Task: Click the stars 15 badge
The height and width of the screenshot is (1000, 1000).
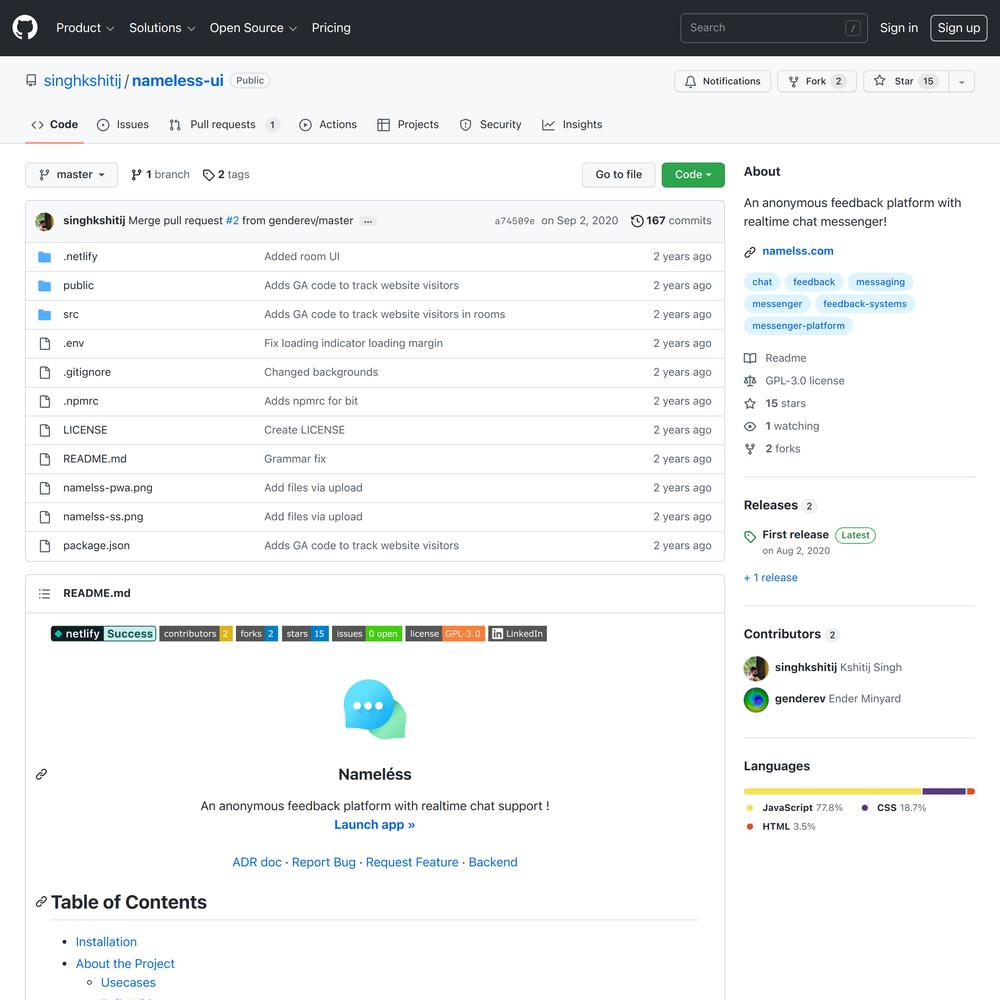Action: pyautogui.click(x=305, y=633)
